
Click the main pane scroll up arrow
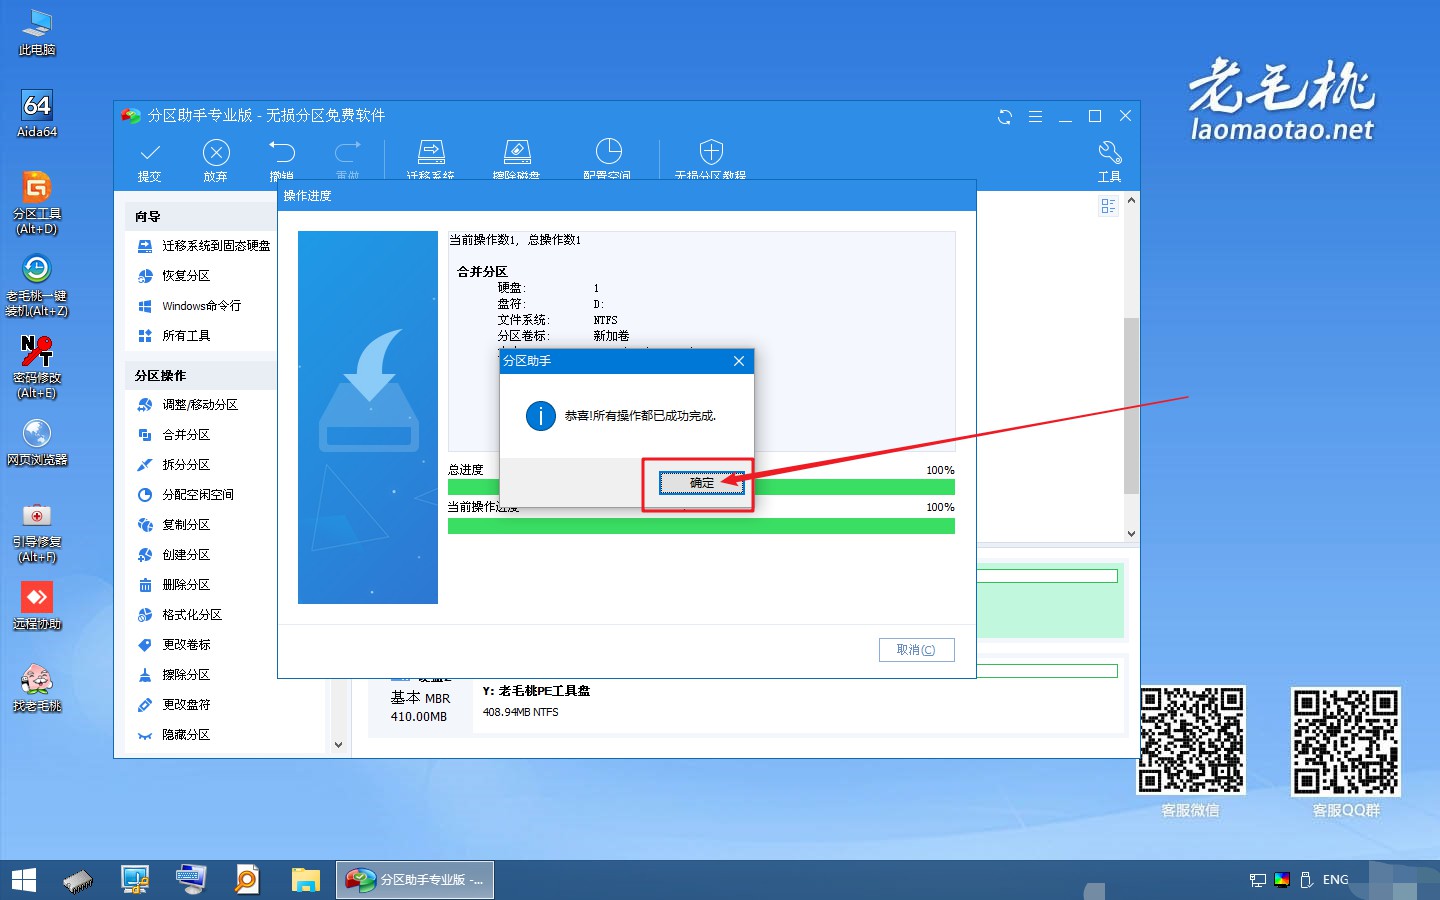pos(1131,201)
